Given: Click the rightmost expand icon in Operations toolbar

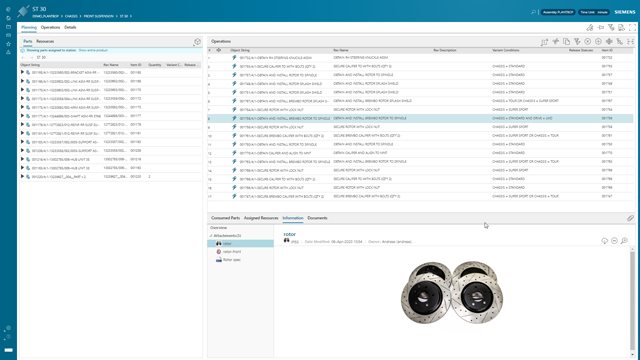Looking at the screenshot, I should [631, 41].
